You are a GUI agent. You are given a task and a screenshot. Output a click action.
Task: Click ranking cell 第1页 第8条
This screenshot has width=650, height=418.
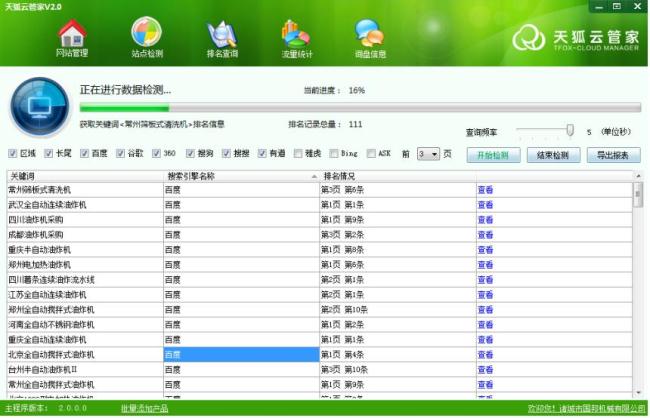pos(398,250)
